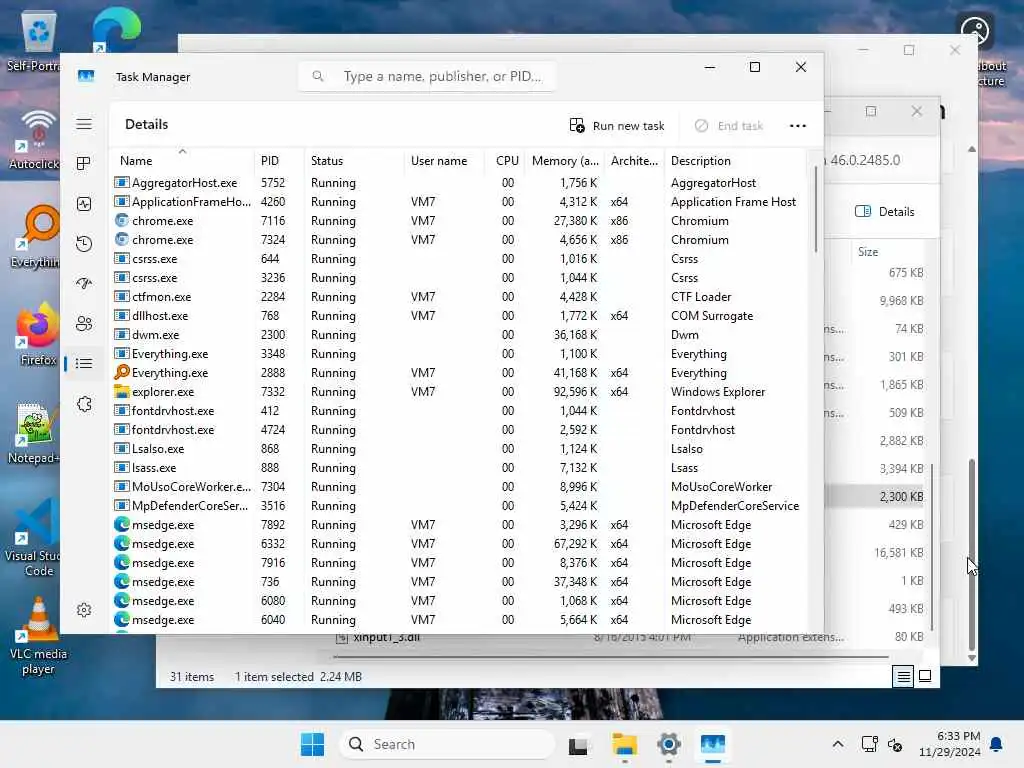The height and width of the screenshot is (768, 1024).
Task: Select the ApplicationFrameHost process row
Action: (460, 202)
